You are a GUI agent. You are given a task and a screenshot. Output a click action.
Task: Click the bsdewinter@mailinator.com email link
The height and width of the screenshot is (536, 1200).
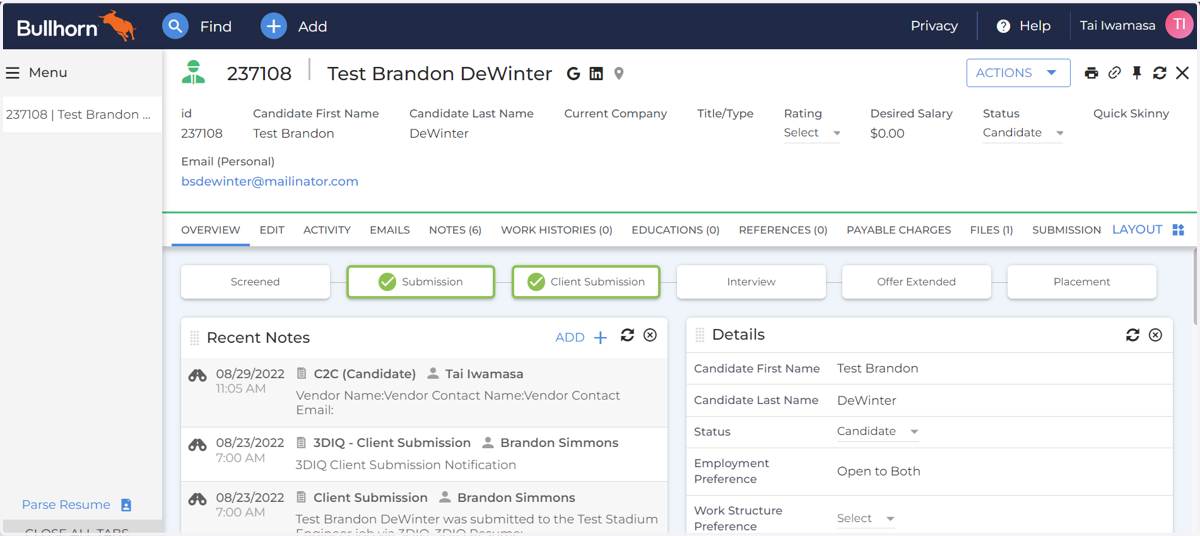click(x=270, y=182)
